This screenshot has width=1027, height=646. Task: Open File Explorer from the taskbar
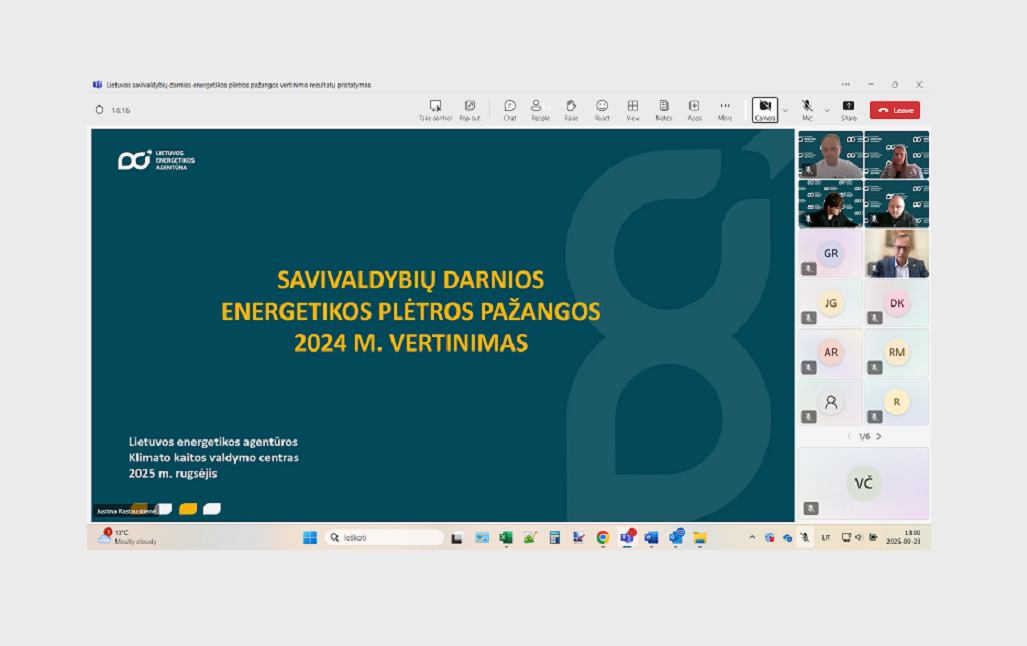700,538
